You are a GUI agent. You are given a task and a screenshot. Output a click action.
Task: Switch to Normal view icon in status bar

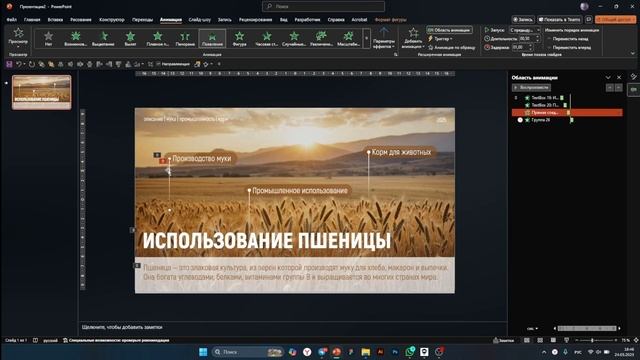coord(527,340)
